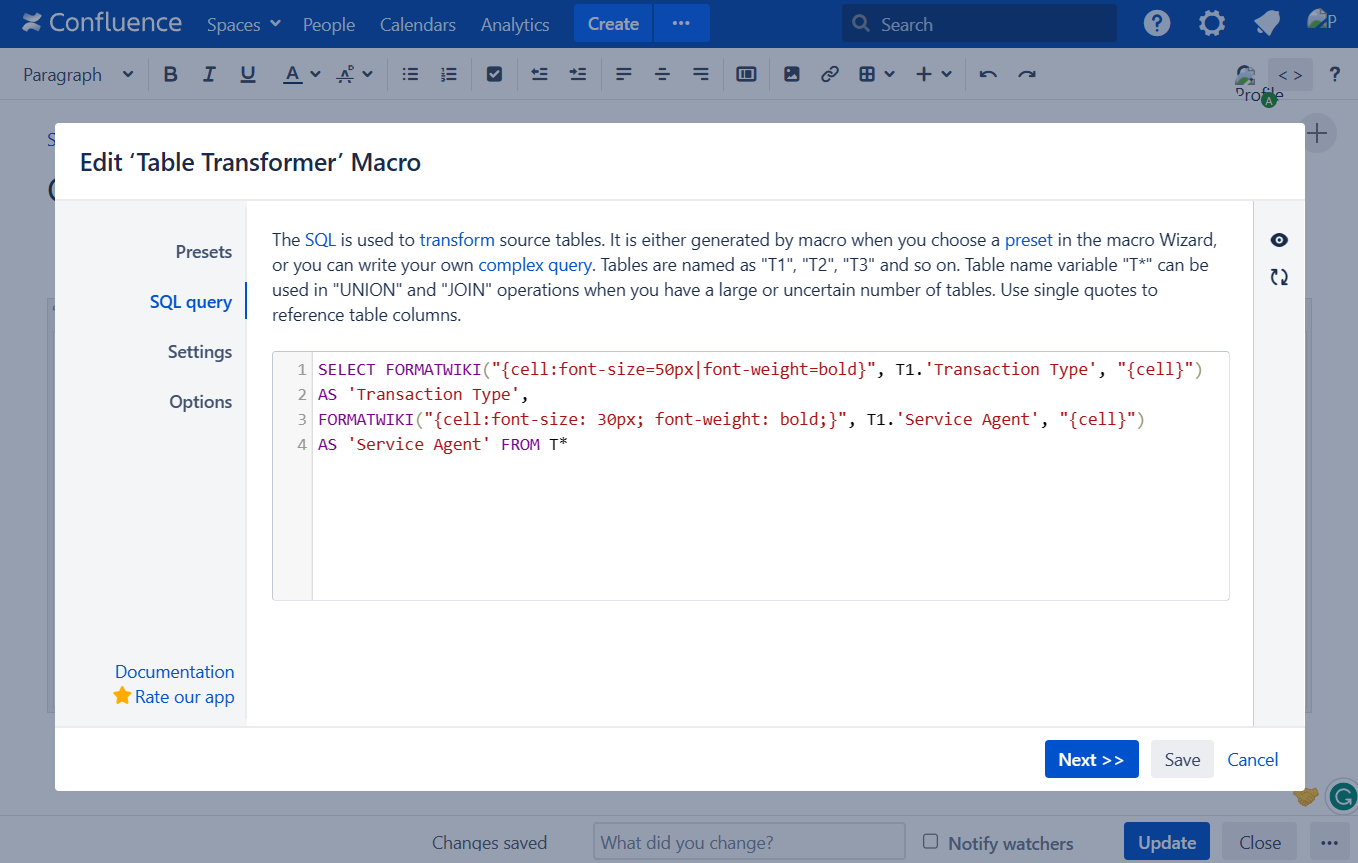Open the Paragraph style dropdown
The height and width of the screenshot is (863, 1358).
click(78, 75)
